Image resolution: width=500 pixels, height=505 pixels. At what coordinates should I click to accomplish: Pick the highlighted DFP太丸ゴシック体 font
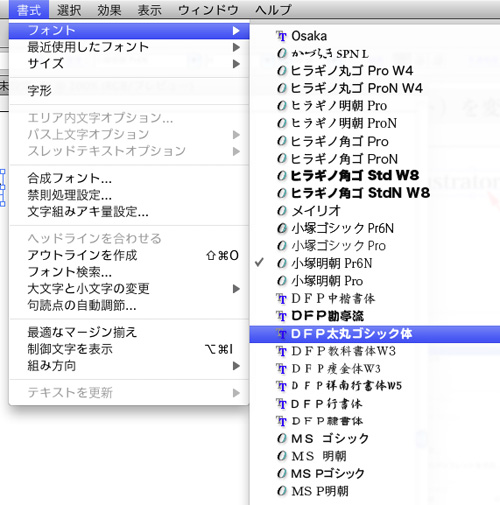(375, 334)
